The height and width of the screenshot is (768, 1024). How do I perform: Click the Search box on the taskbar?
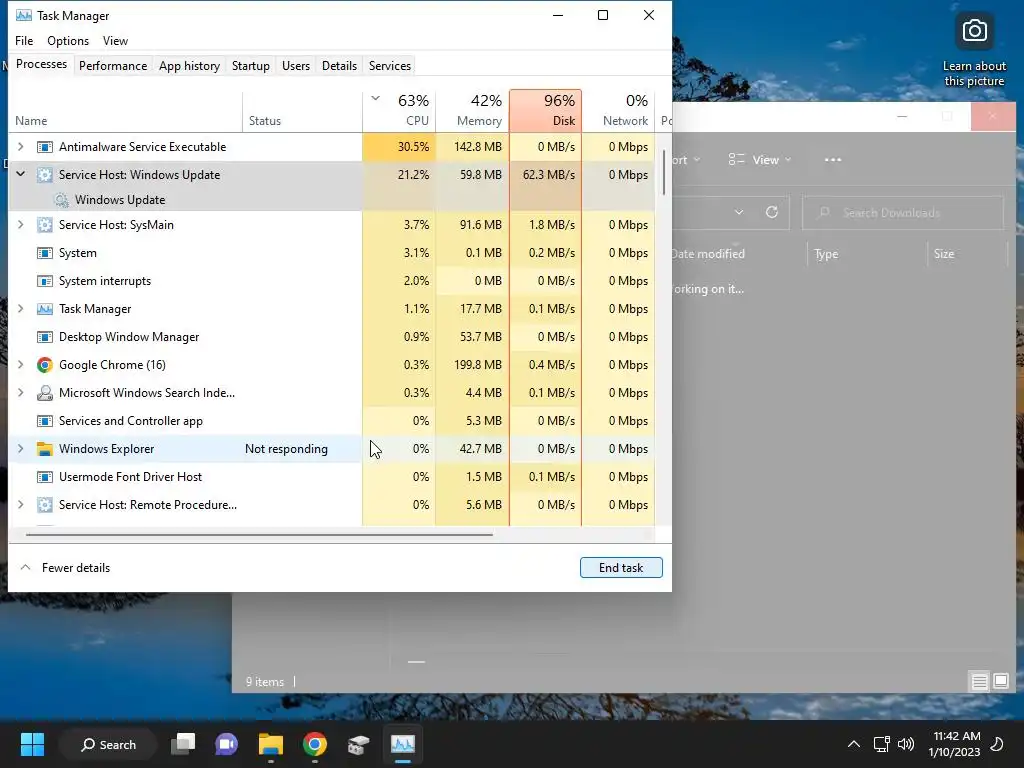click(x=108, y=744)
